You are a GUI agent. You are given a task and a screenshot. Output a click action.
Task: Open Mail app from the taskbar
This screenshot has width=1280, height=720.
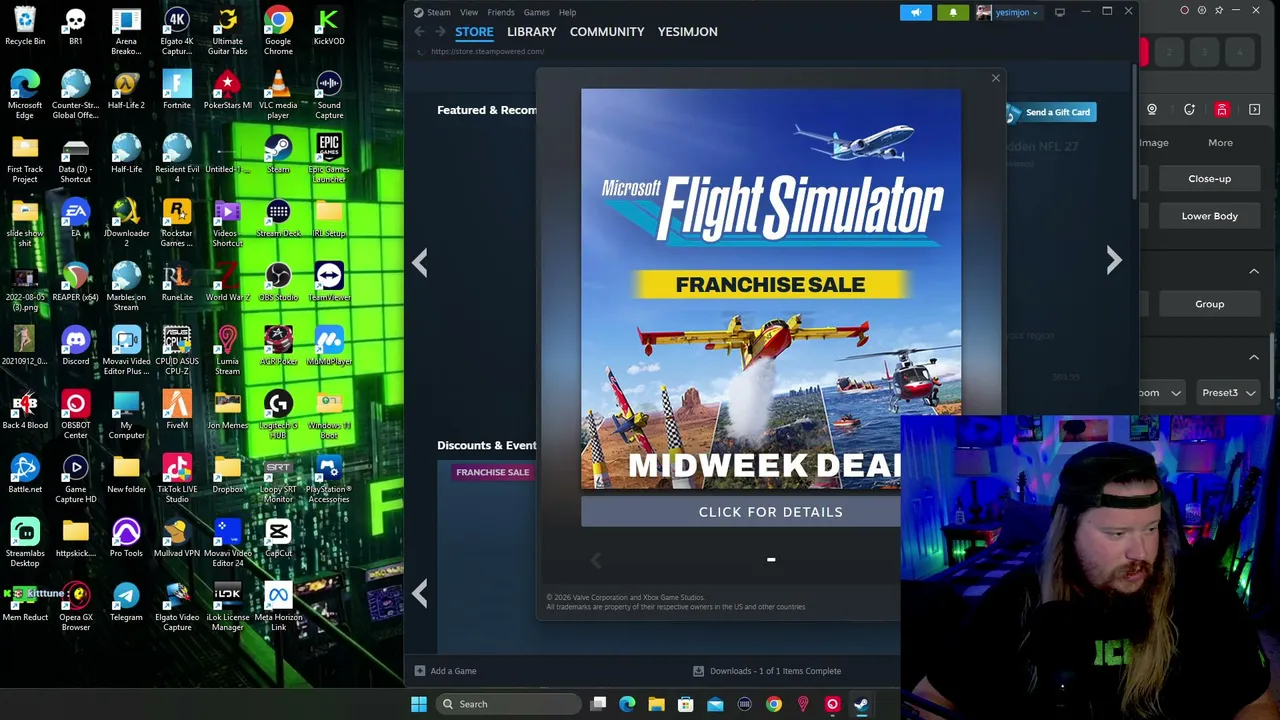(715, 704)
